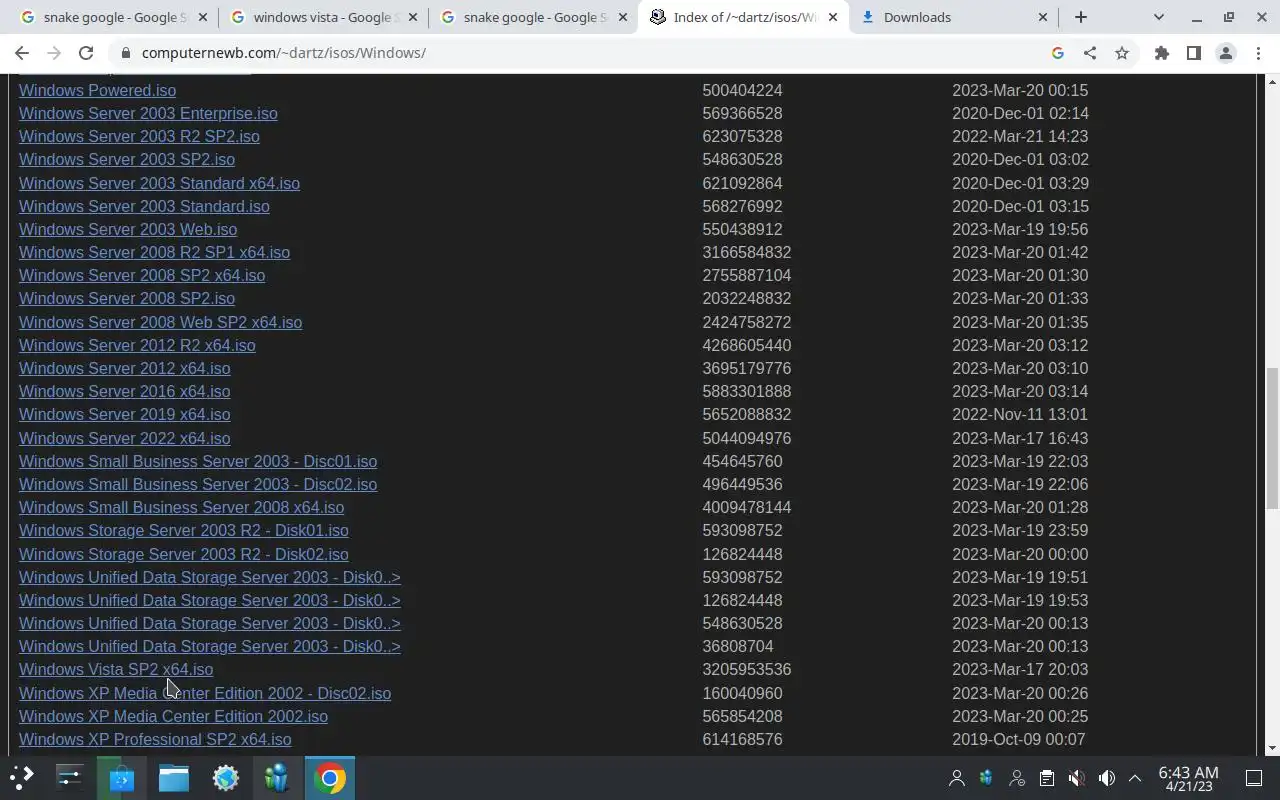This screenshot has width=1280, height=800.
Task: Open the volume speaker tray icon
Action: pos(1107,778)
